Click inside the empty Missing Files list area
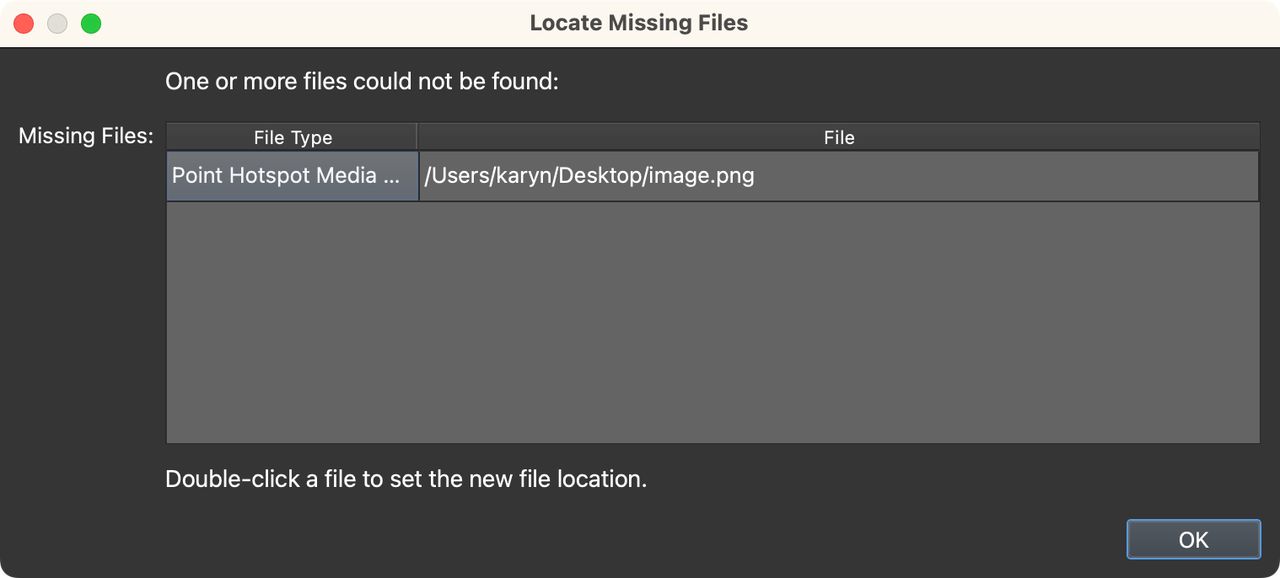This screenshot has width=1280, height=578. click(x=712, y=320)
